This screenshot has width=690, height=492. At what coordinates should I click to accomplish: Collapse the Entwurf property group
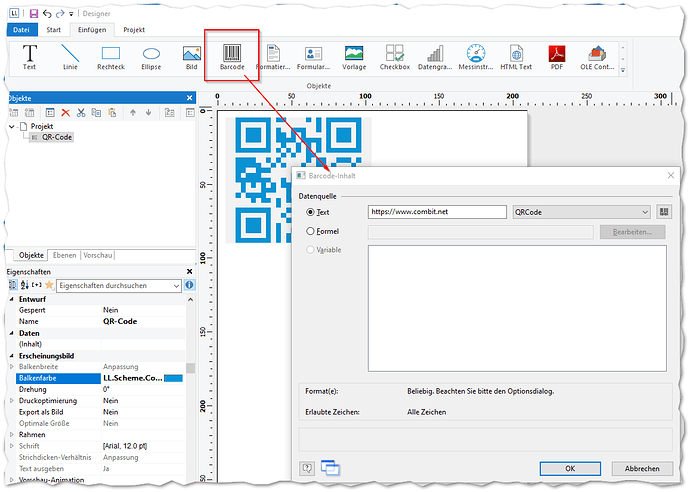(11, 299)
